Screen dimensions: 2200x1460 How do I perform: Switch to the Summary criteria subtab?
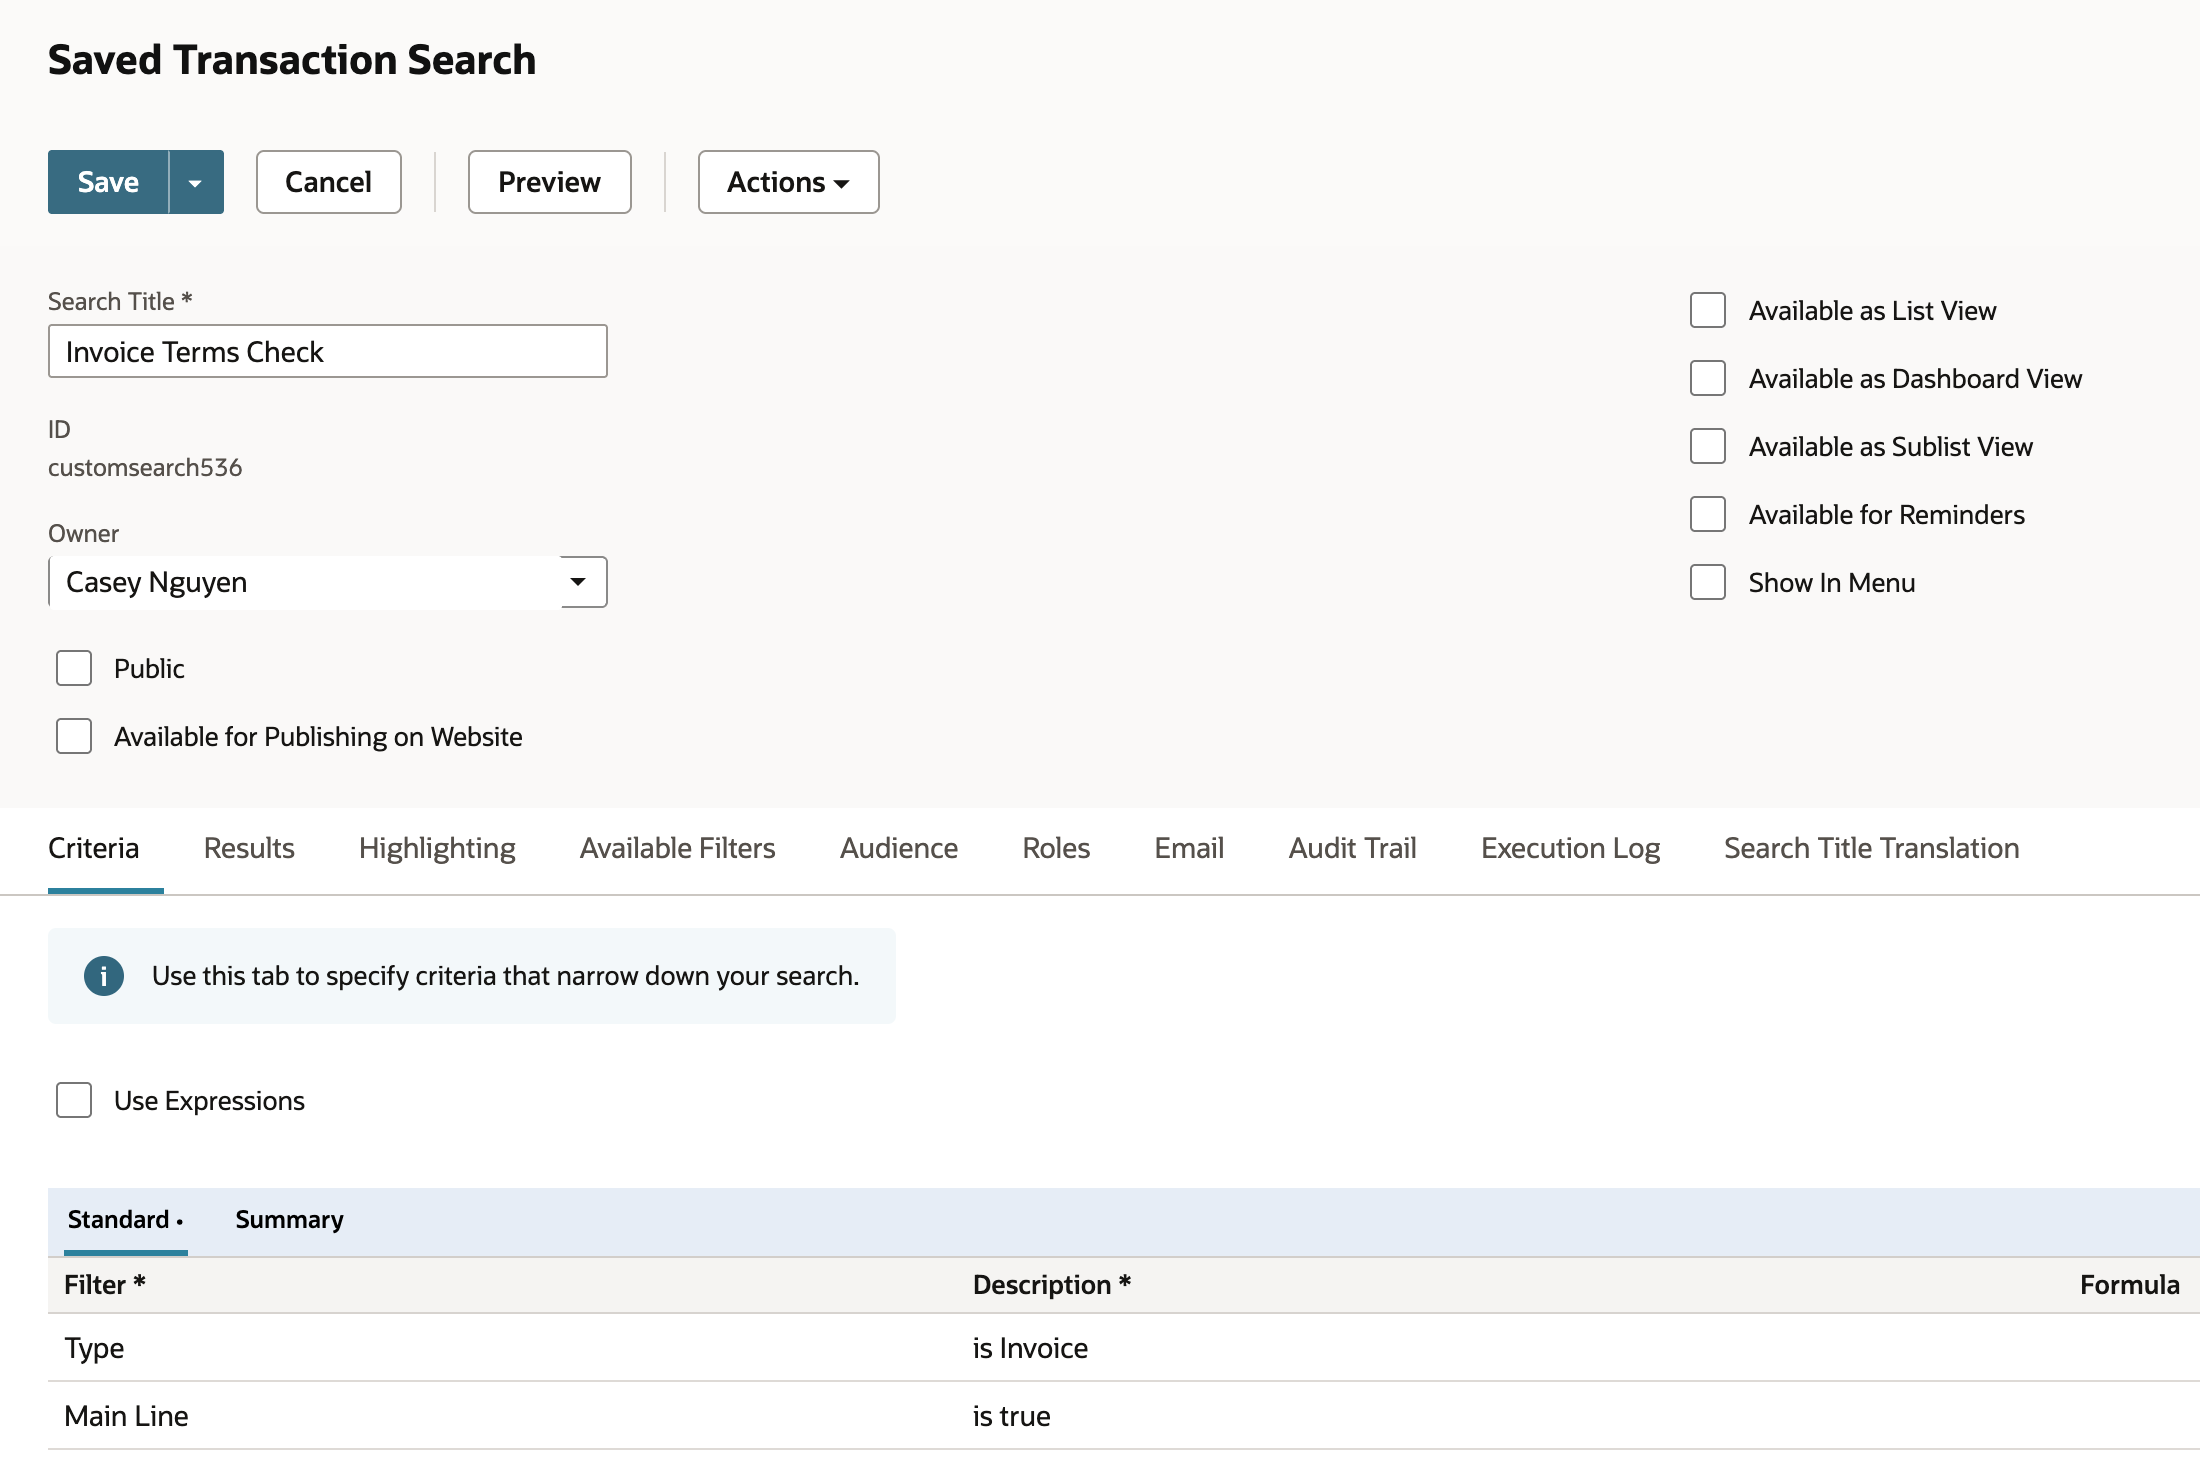tap(289, 1220)
